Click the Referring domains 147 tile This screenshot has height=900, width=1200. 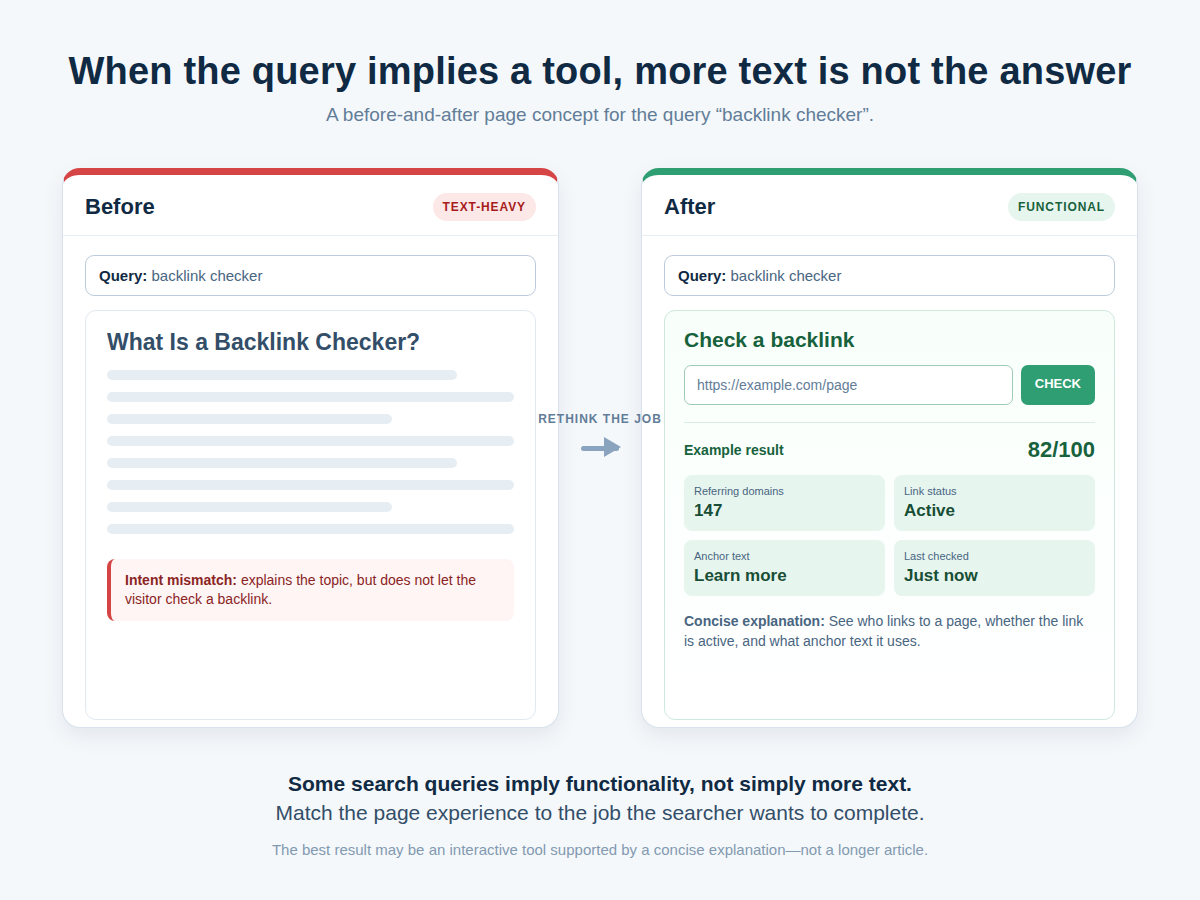(x=784, y=503)
